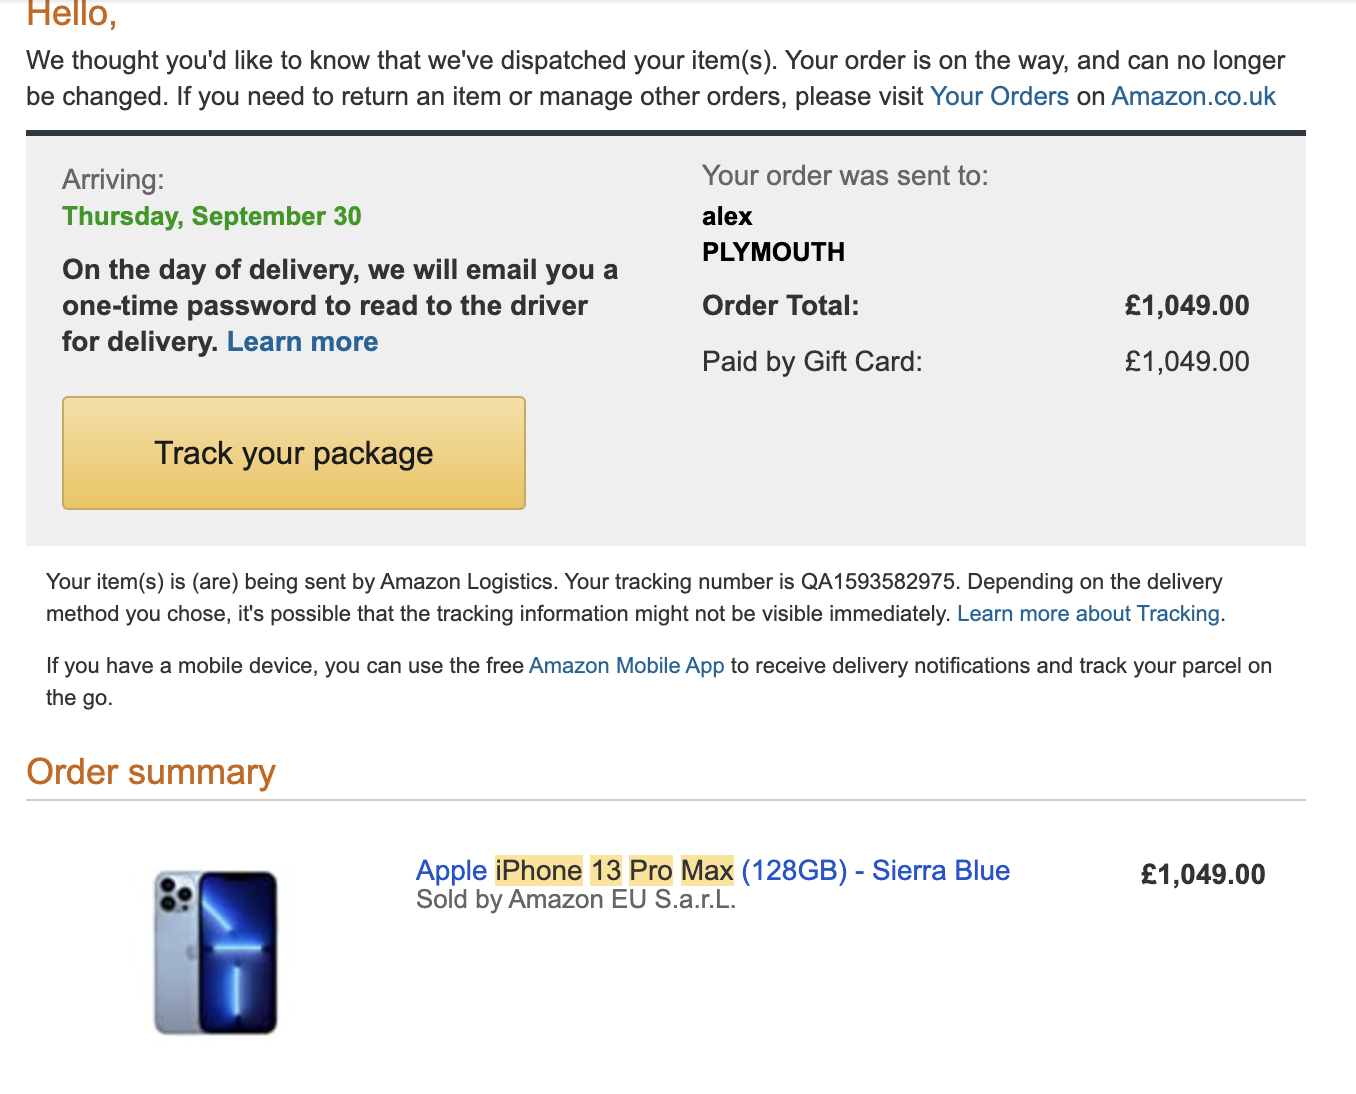Click the Order summary heading

coord(151,772)
